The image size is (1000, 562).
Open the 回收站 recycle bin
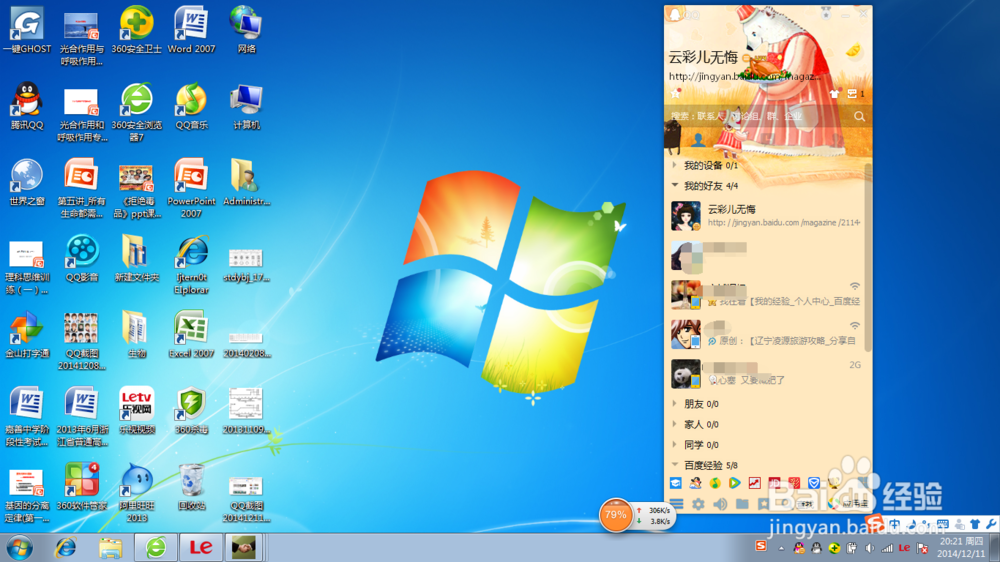pos(191,486)
